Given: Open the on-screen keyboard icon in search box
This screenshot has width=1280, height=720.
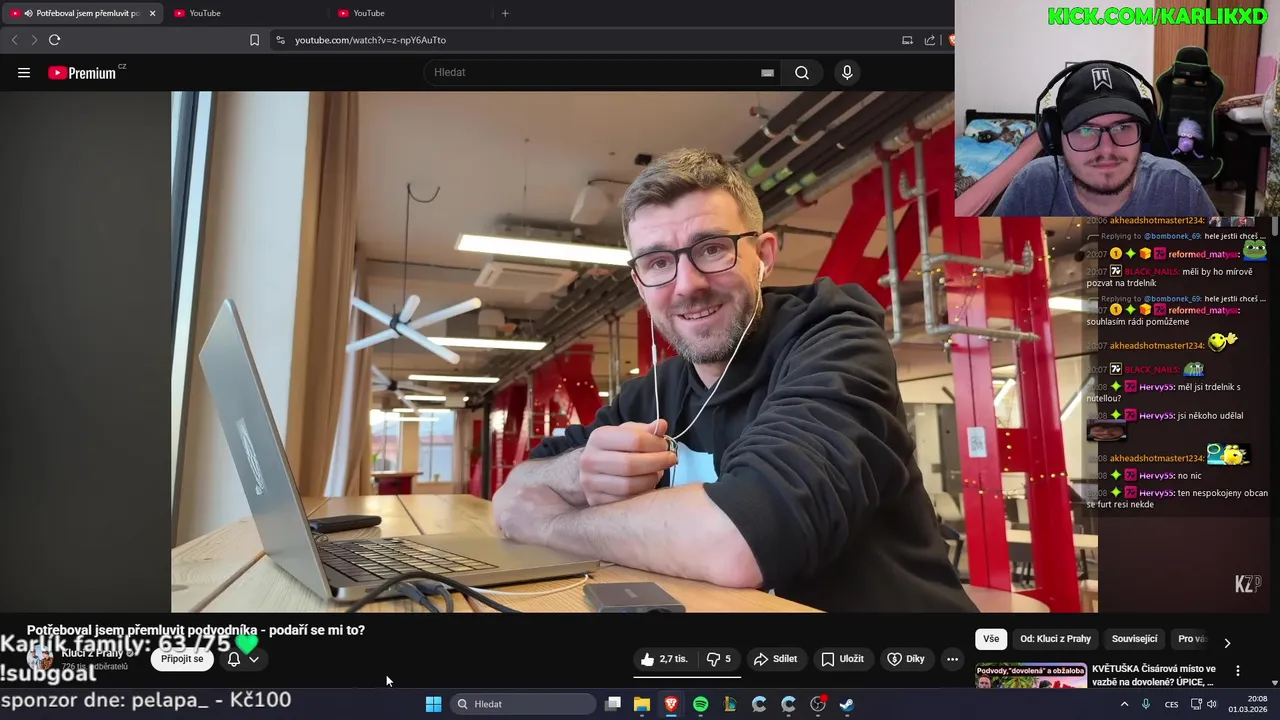Looking at the screenshot, I should [767, 73].
